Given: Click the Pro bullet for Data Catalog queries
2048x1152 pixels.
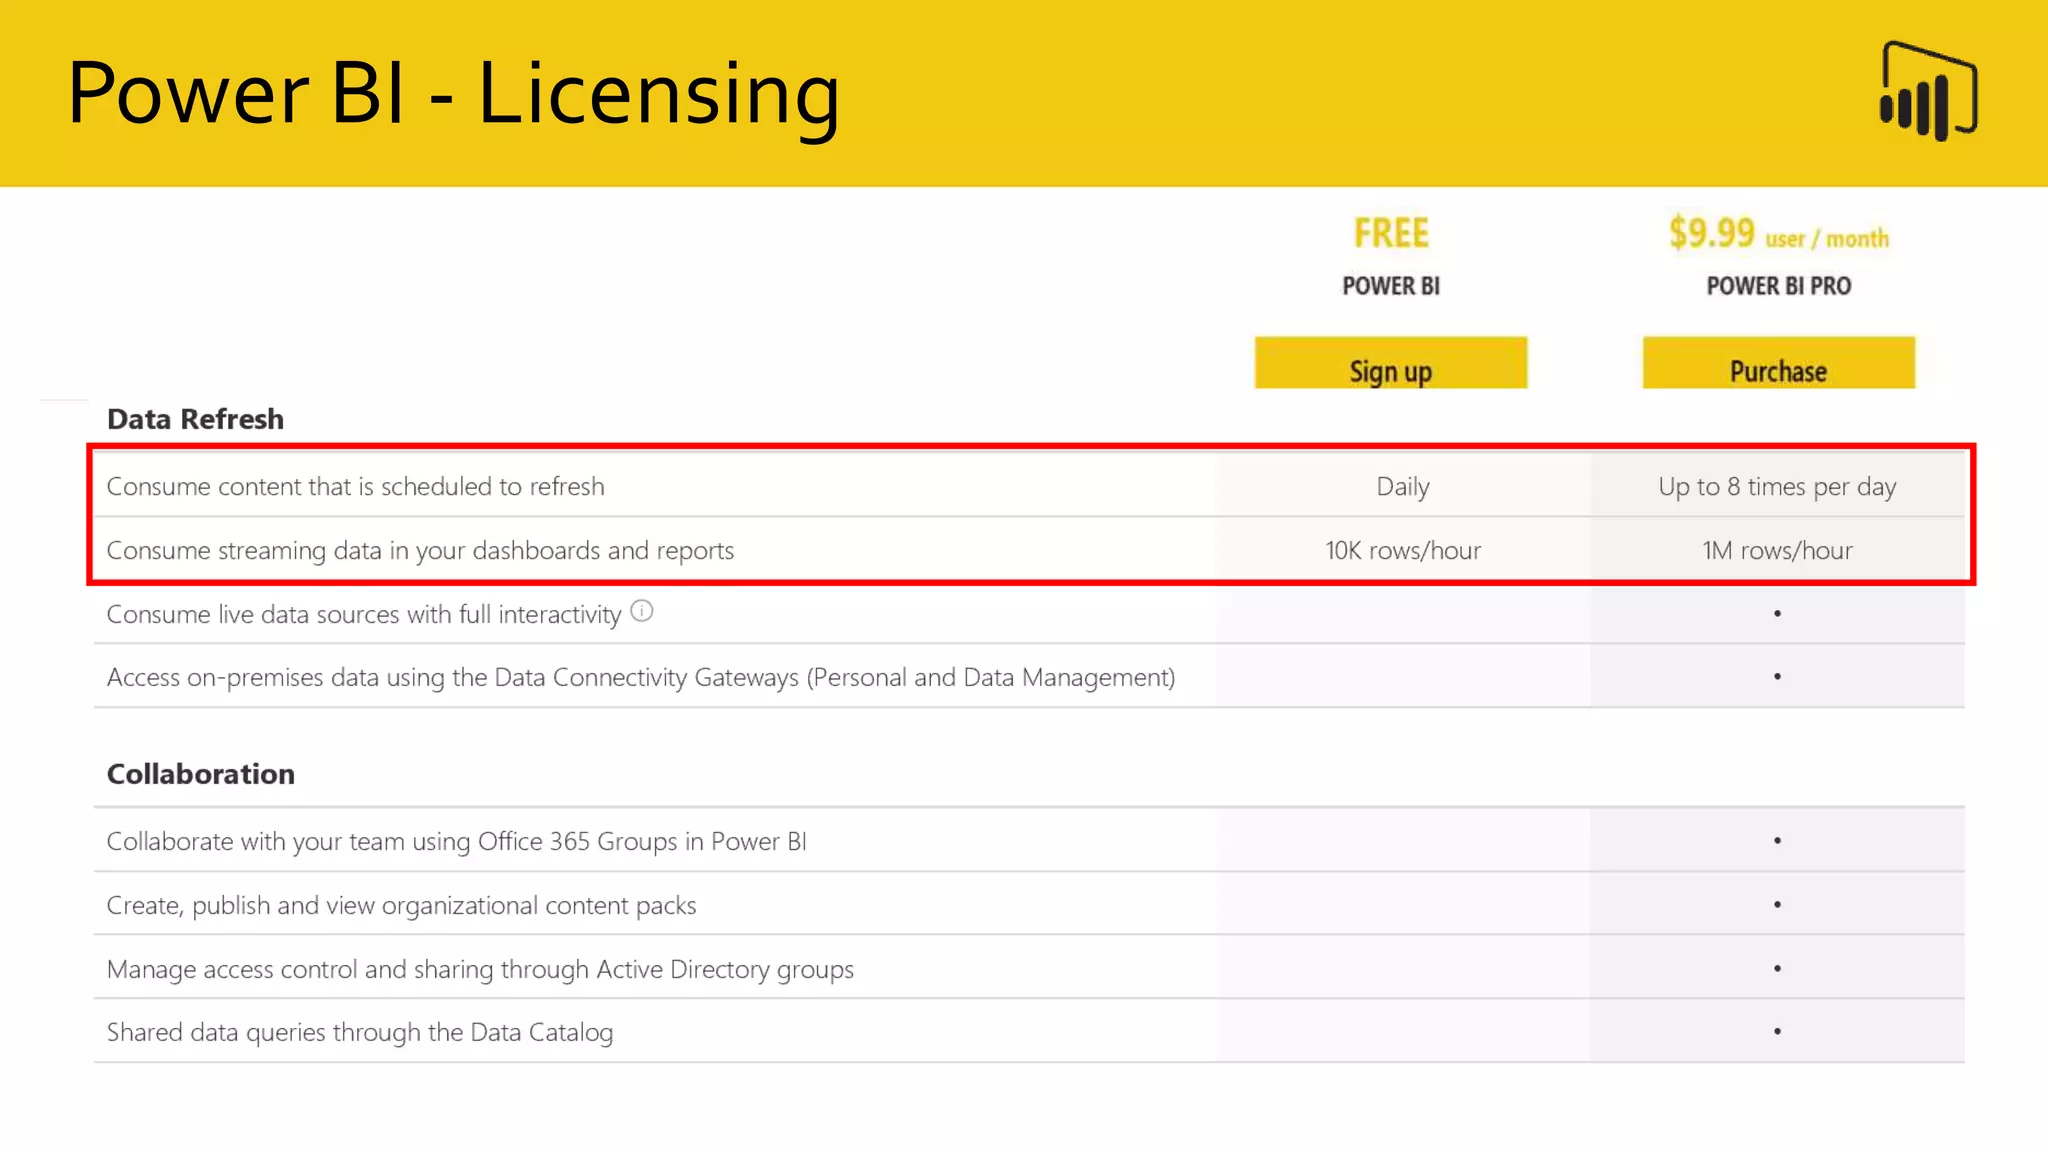Looking at the screenshot, I should pyautogui.click(x=1777, y=1031).
